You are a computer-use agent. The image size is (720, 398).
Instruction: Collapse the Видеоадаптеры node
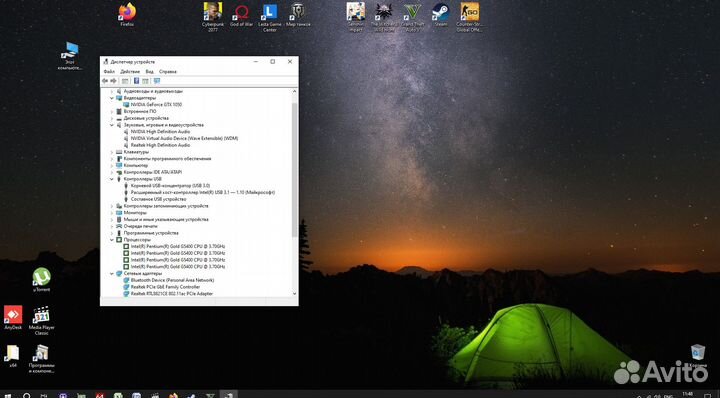pos(112,98)
